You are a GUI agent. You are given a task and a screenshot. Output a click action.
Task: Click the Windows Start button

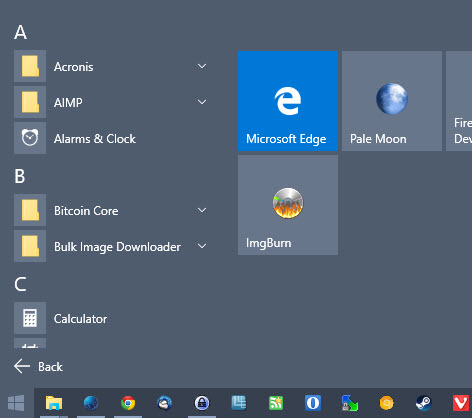coord(16,403)
